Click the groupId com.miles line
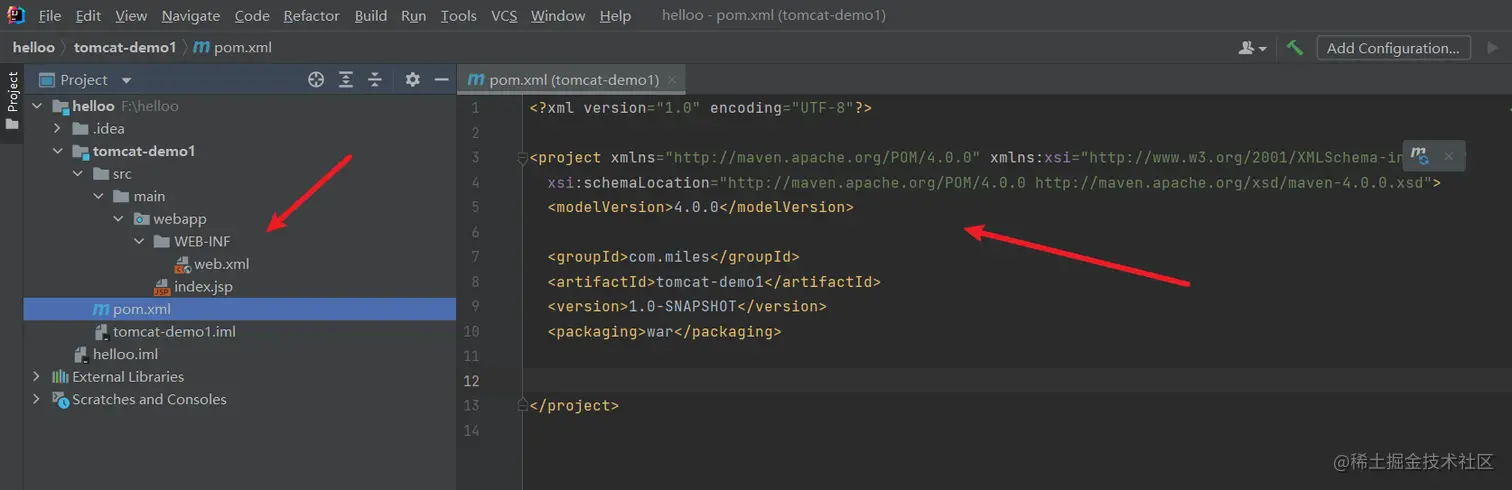The height and width of the screenshot is (490, 1512). click(673, 257)
